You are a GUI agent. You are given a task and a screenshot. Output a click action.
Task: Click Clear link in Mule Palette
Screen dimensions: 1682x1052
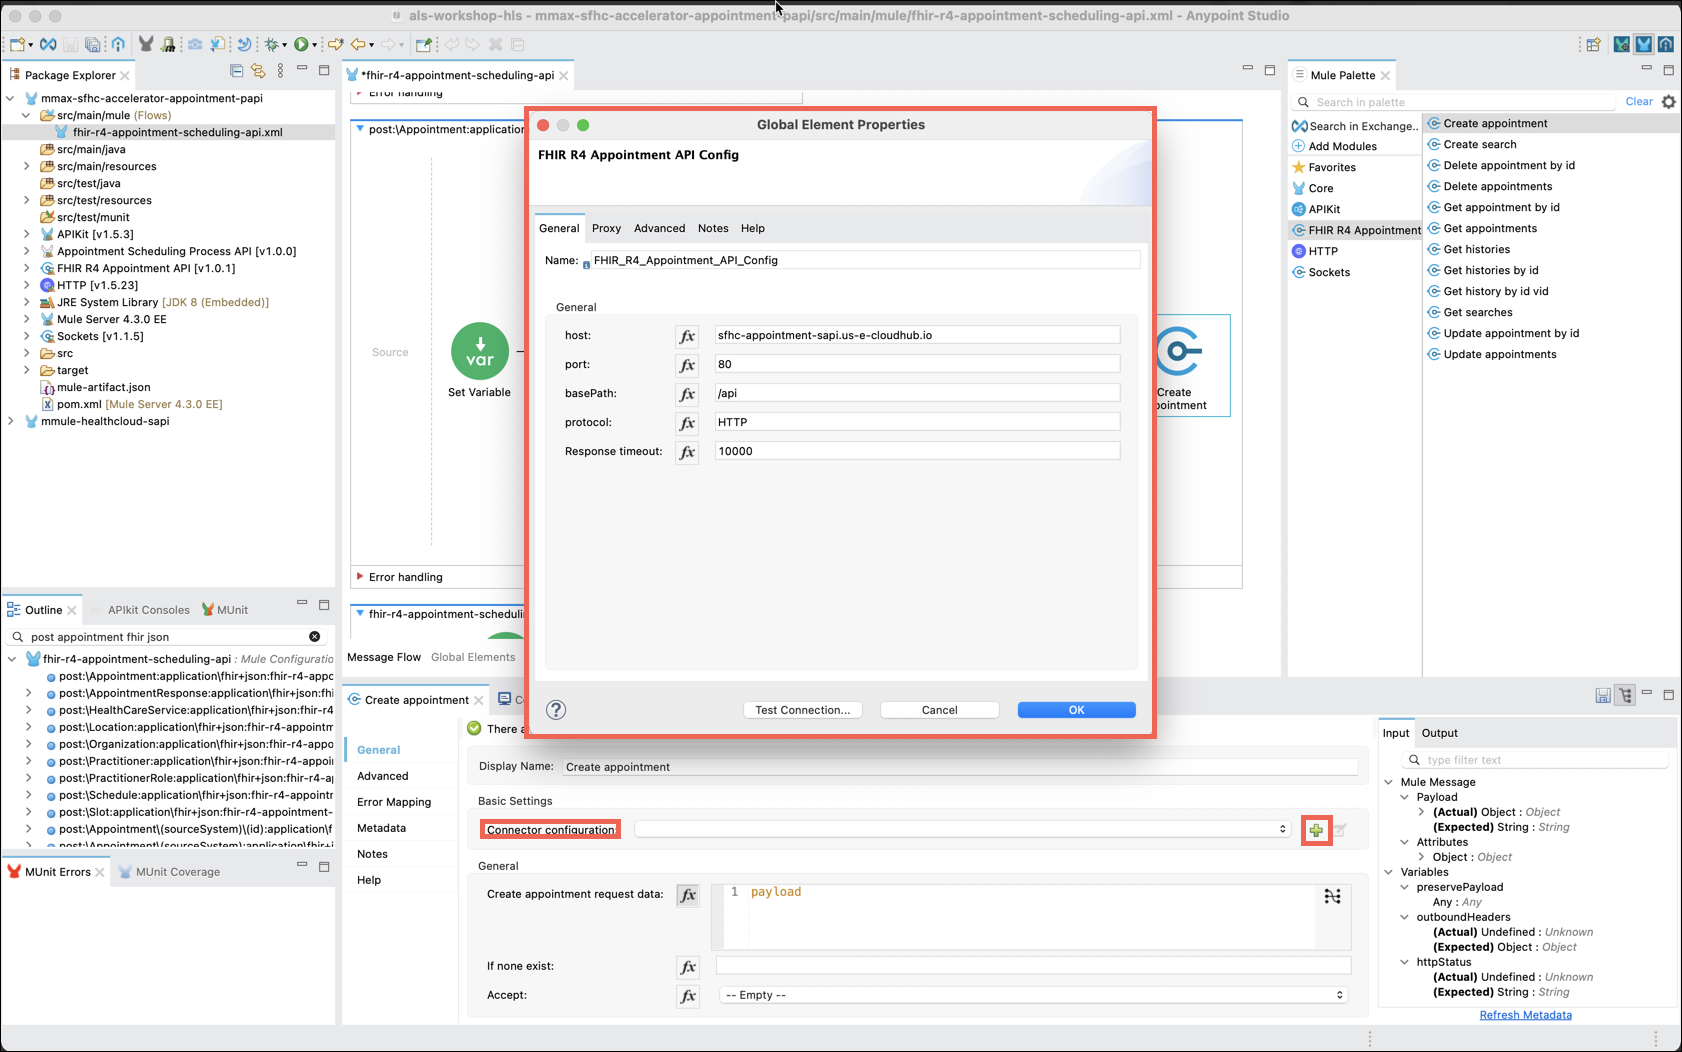point(1638,101)
